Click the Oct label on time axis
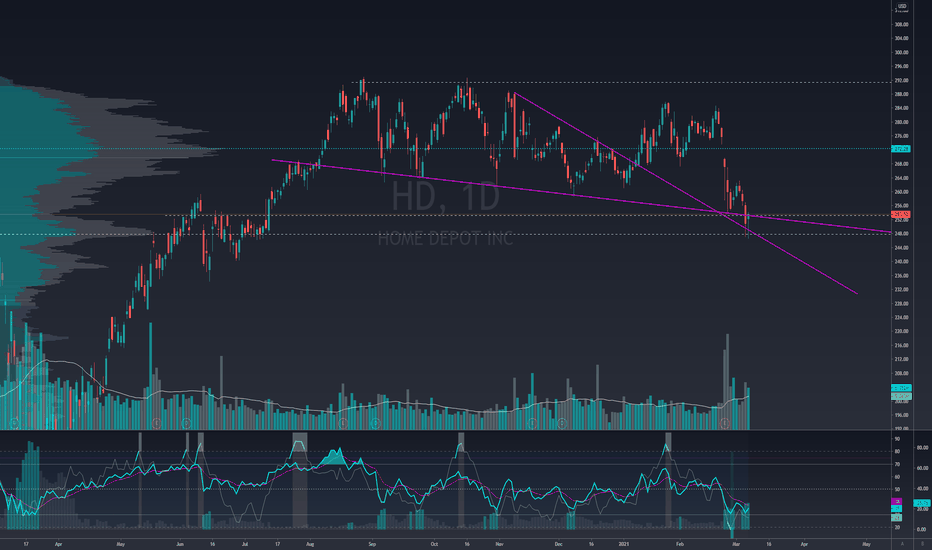932x550 pixels. tap(434, 544)
